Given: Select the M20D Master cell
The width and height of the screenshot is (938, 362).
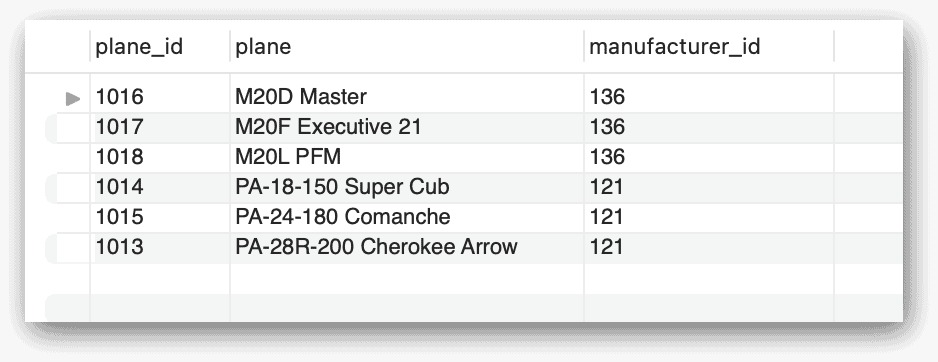Looking at the screenshot, I should coord(407,97).
